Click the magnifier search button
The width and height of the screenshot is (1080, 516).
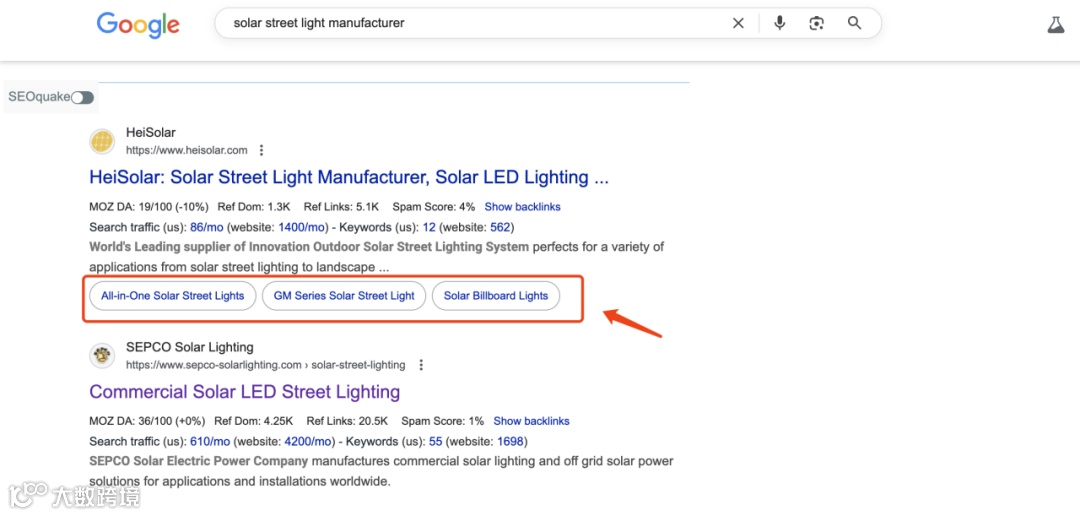click(854, 23)
